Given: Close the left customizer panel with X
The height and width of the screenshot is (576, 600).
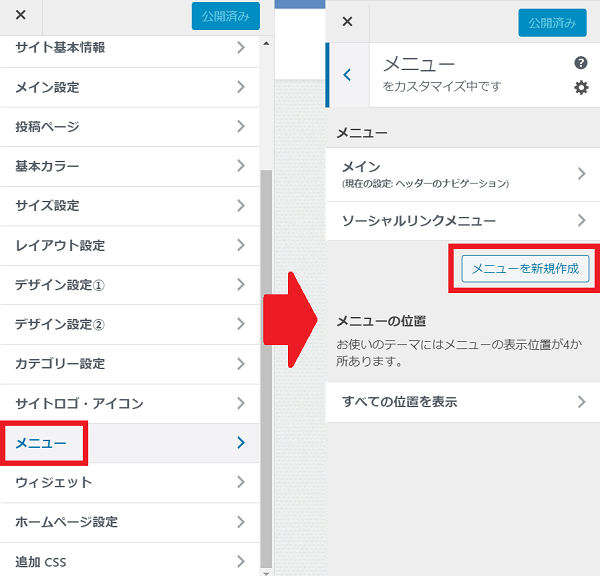Looking at the screenshot, I should [x=21, y=16].
